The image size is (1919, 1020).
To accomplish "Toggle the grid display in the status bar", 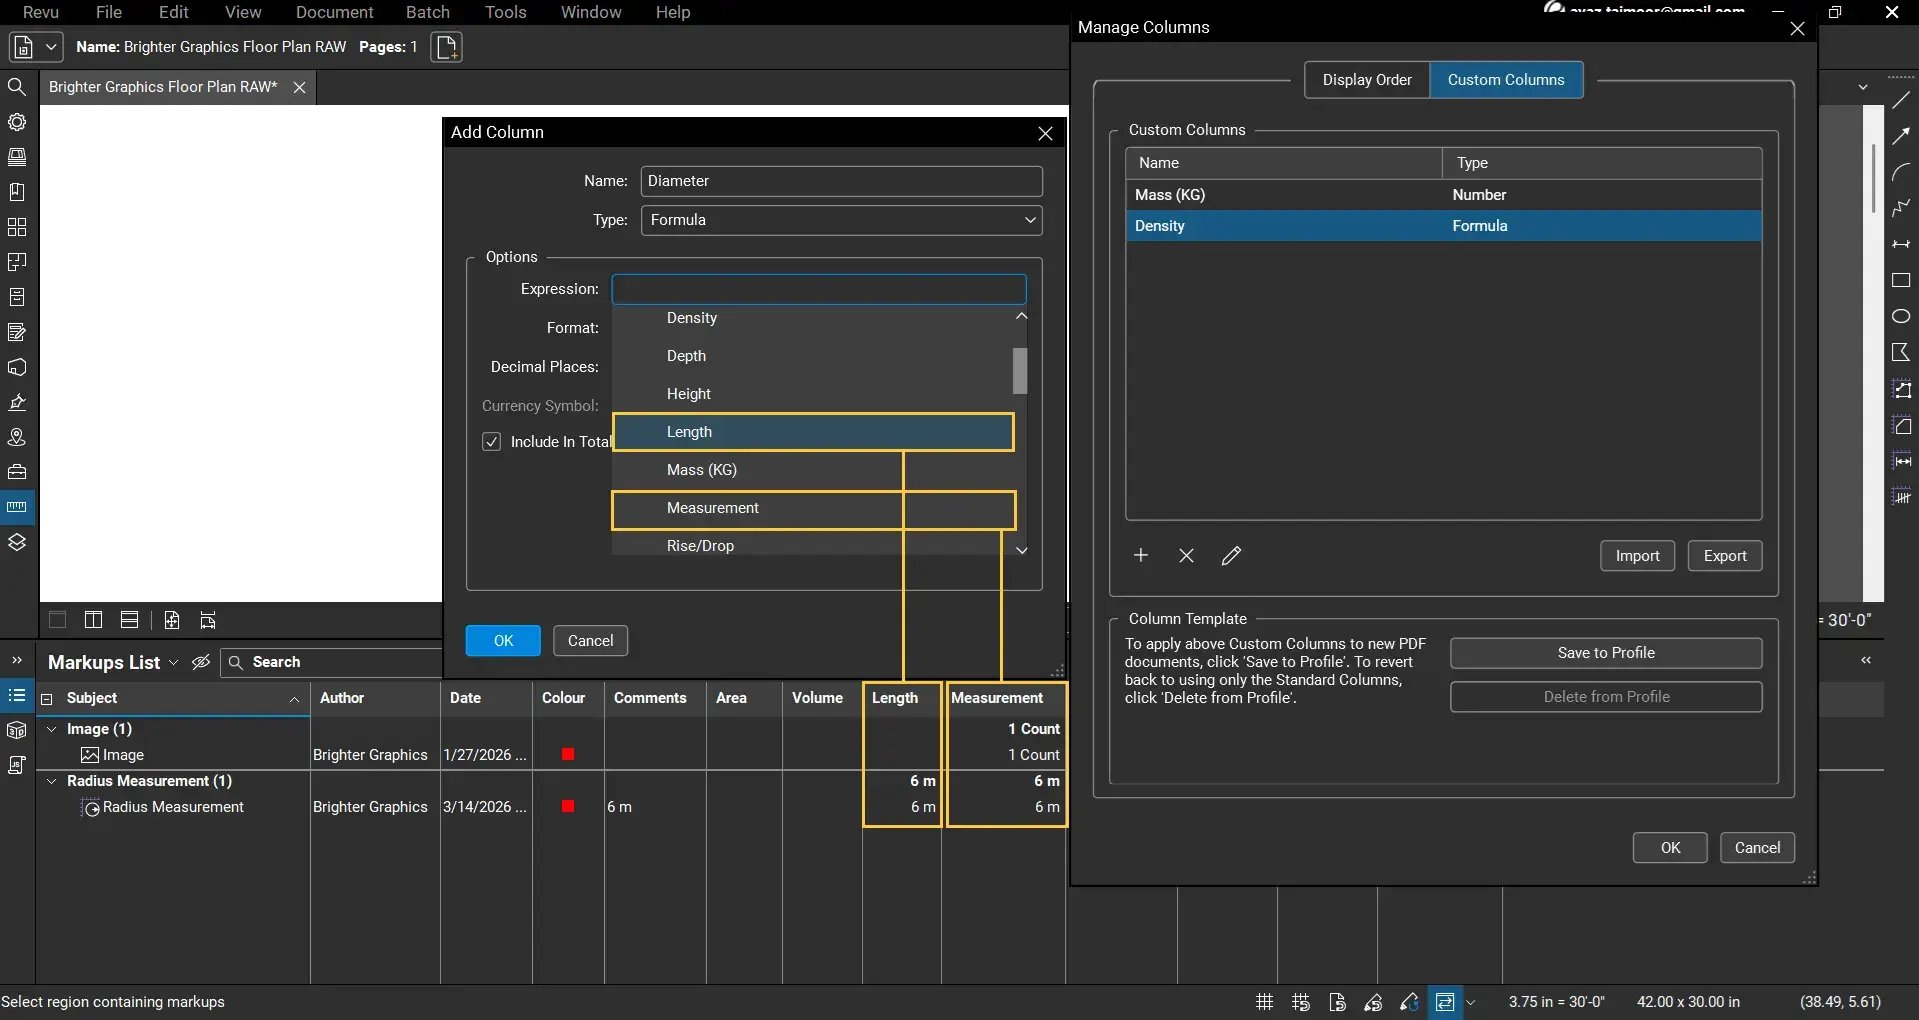I will click(x=1264, y=1002).
